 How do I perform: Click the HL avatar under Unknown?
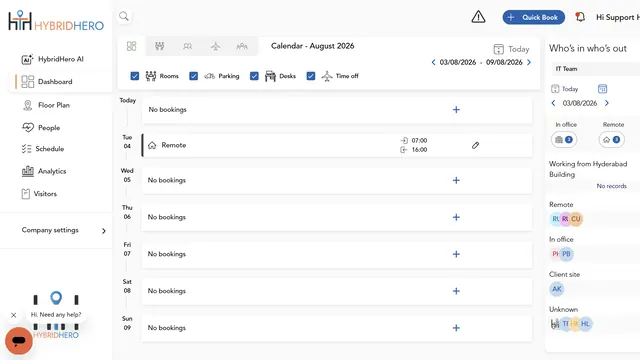coord(586,324)
